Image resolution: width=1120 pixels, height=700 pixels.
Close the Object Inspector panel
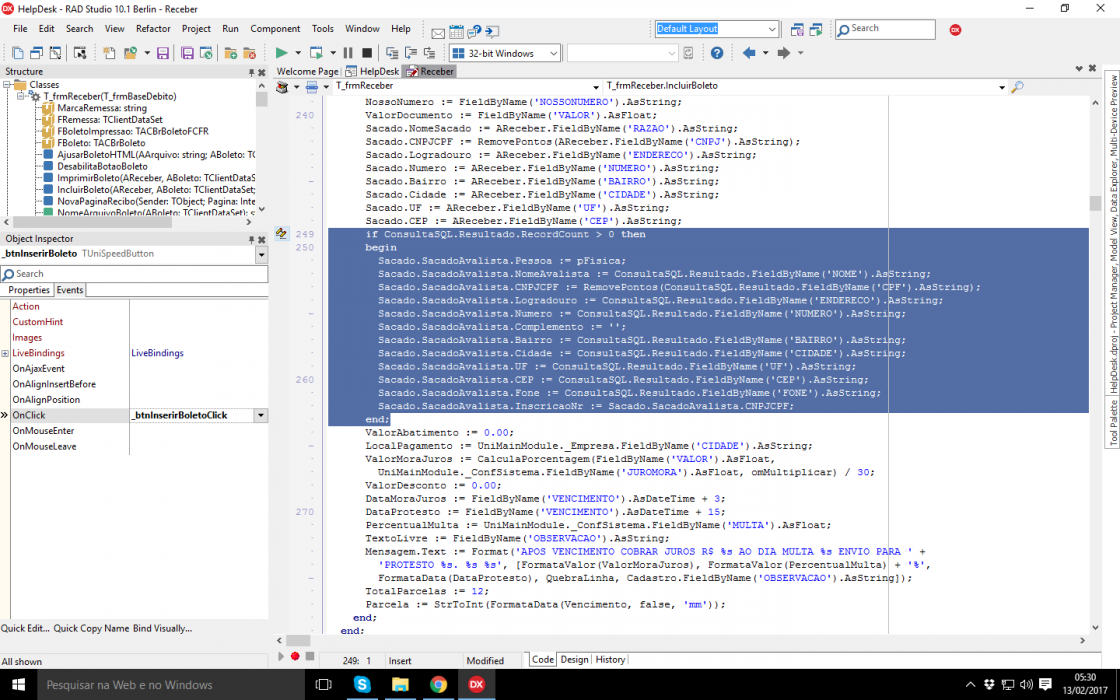point(261,239)
